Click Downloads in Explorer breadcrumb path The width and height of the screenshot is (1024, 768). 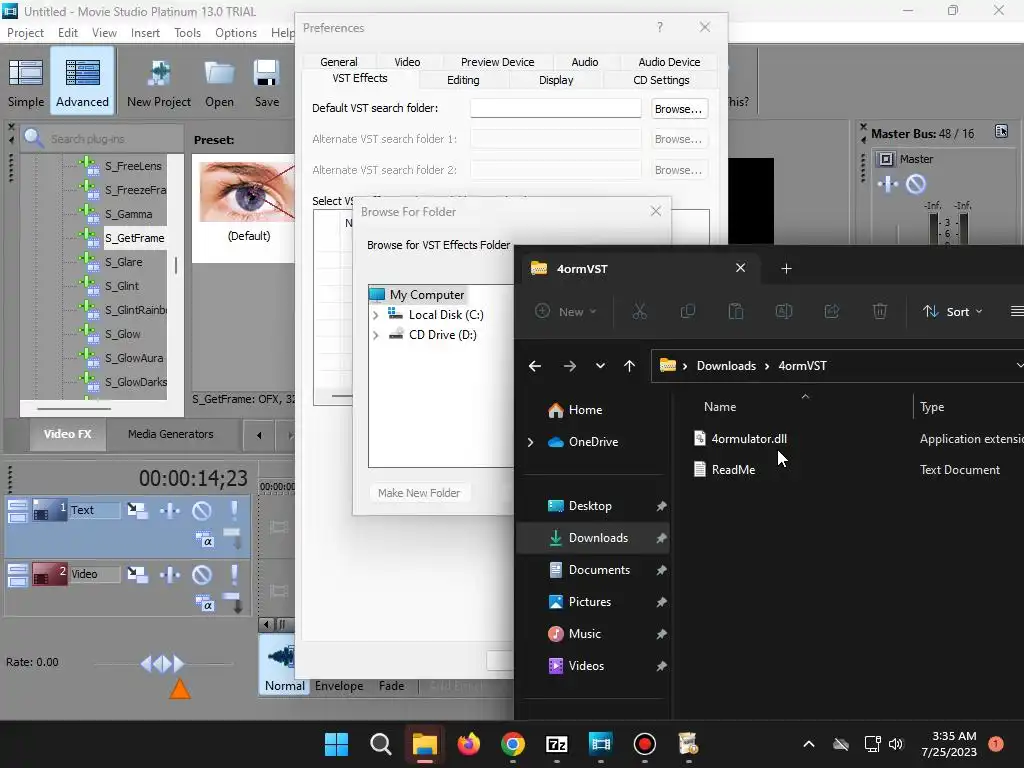click(x=726, y=366)
